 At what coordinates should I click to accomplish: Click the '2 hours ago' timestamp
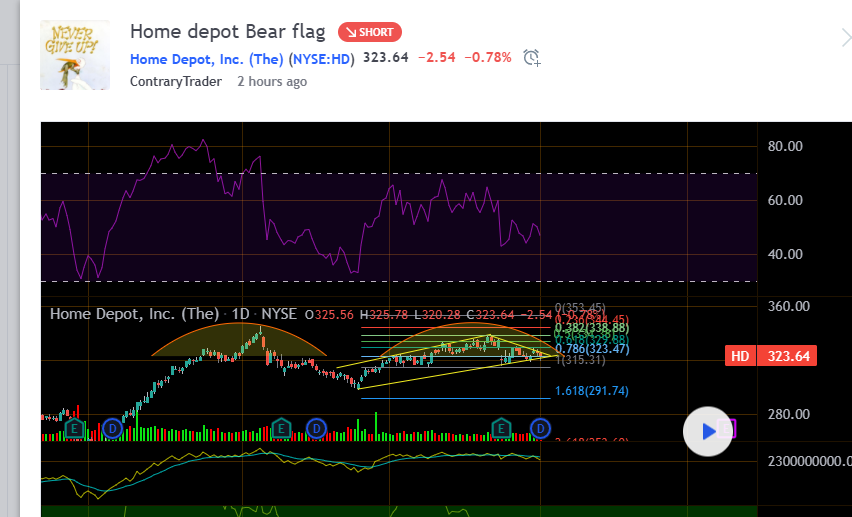272,82
